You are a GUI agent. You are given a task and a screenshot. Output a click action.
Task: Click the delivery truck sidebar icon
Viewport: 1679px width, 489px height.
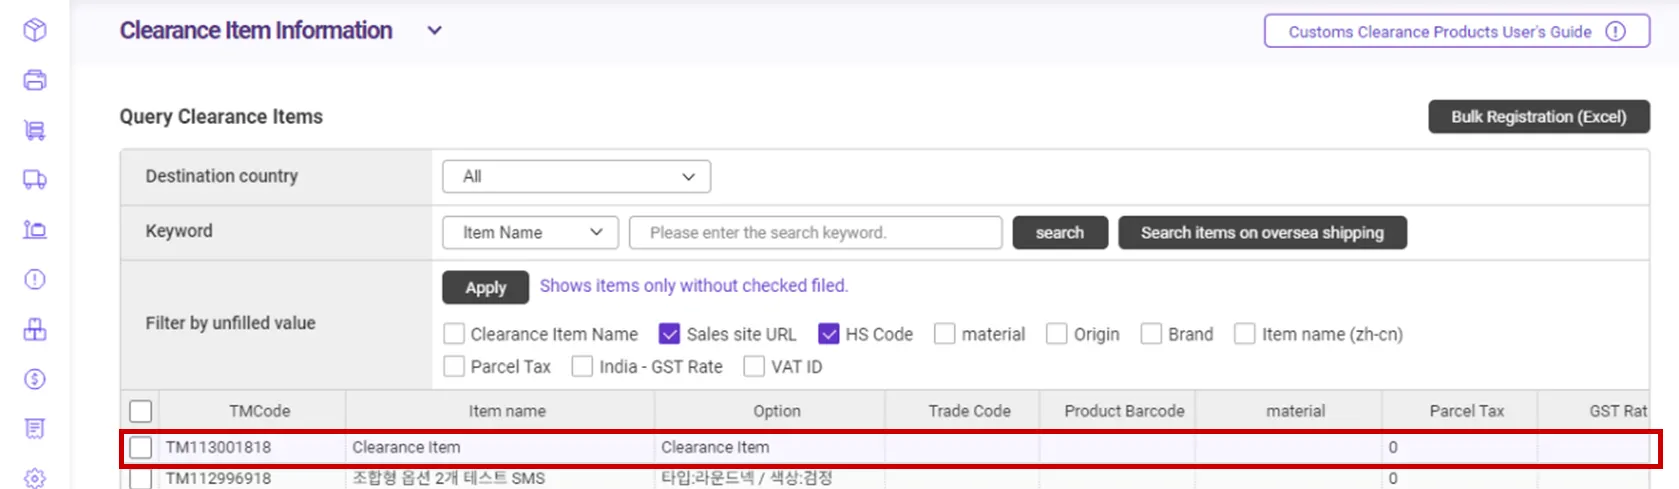coord(35,180)
